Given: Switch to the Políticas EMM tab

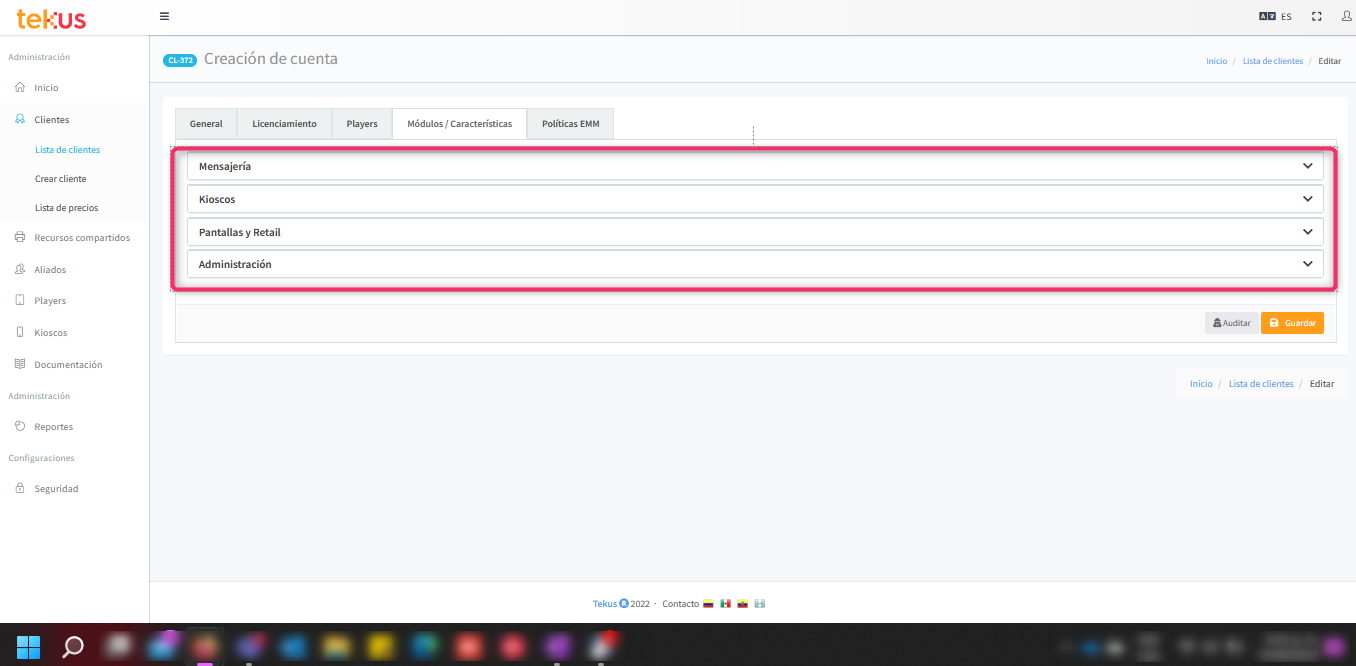Looking at the screenshot, I should coord(570,124).
